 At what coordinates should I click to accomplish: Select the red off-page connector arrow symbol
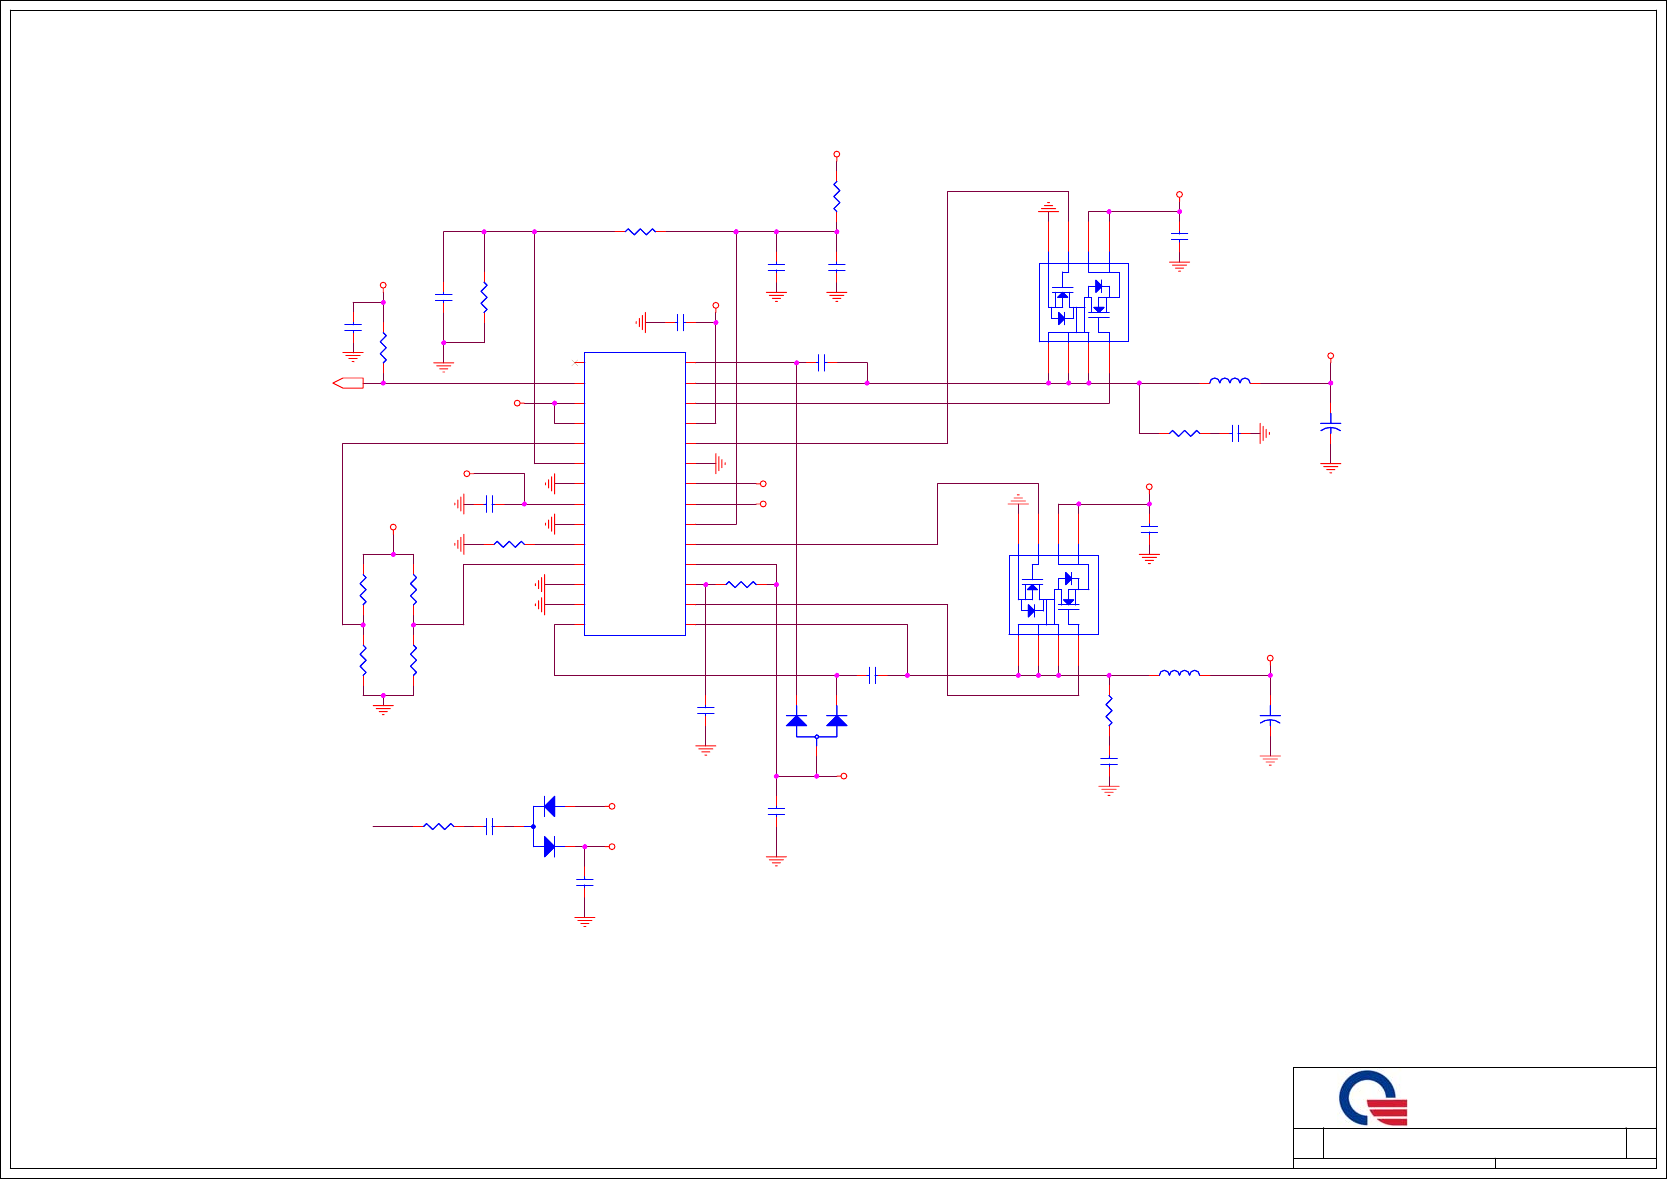348,383
